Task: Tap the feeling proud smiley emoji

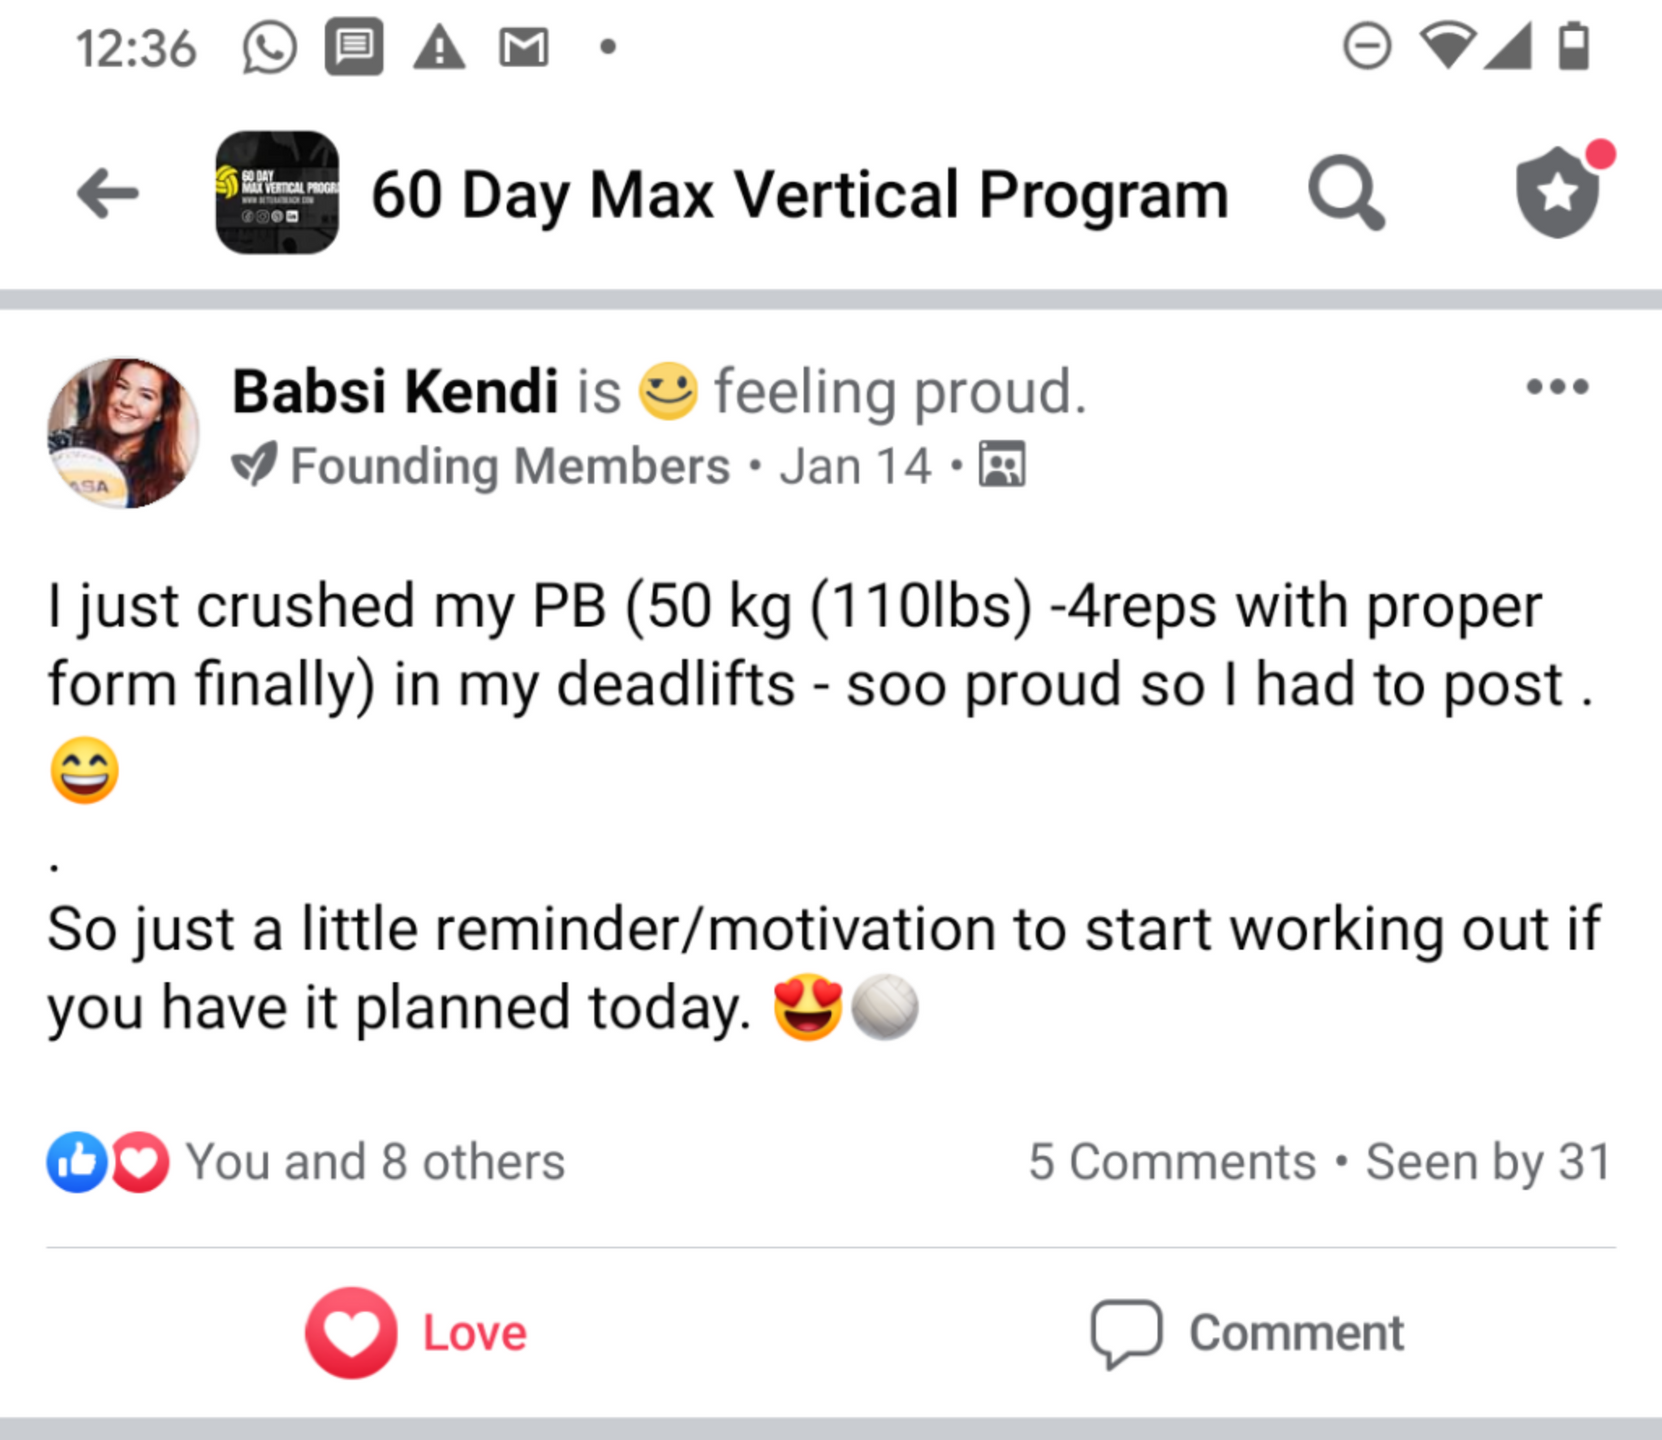Action: [668, 390]
